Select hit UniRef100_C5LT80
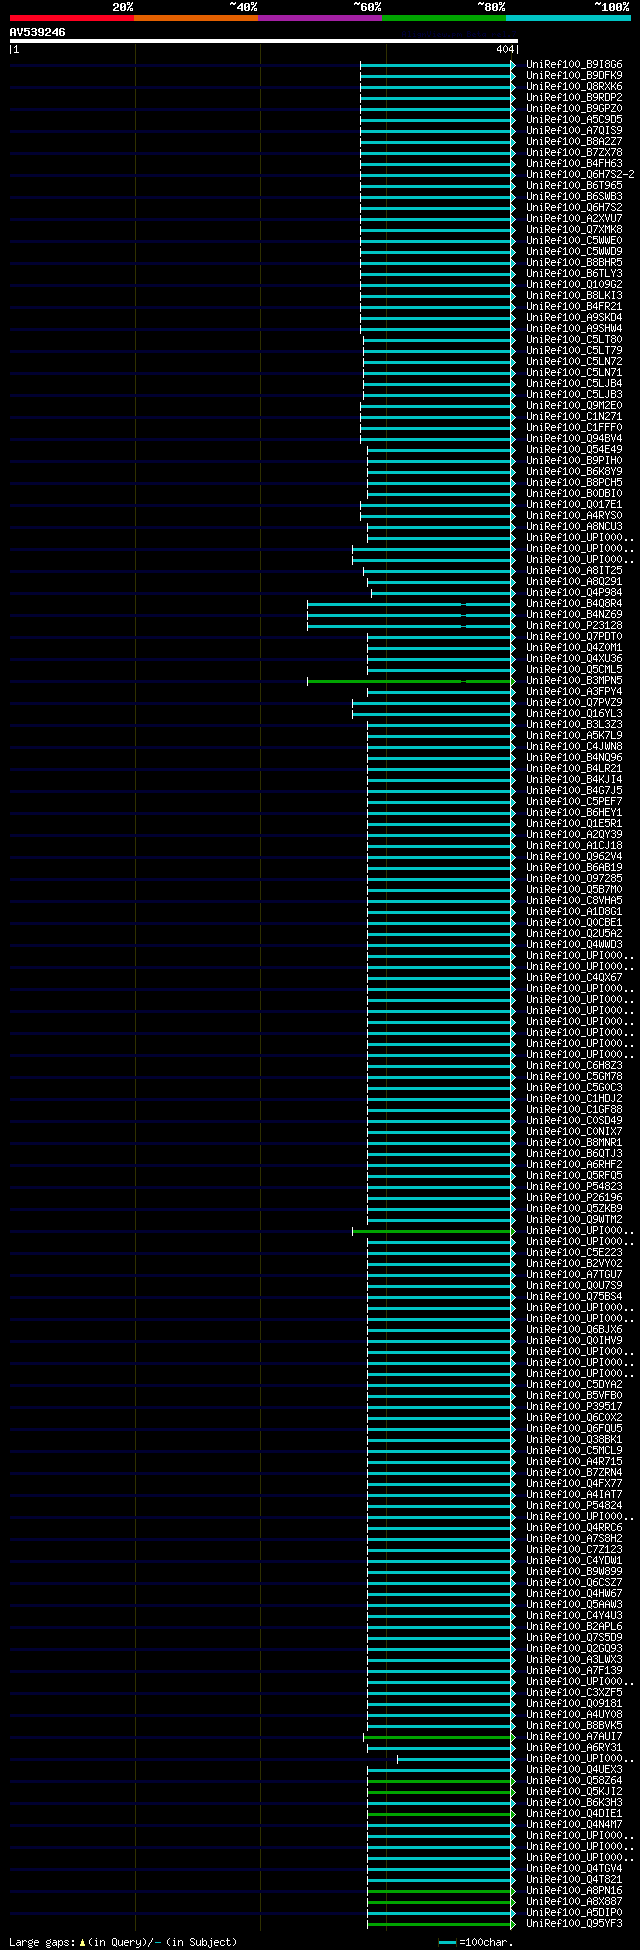Image resolution: width=640 pixels, height=1950 pixels. coord(574,339)
